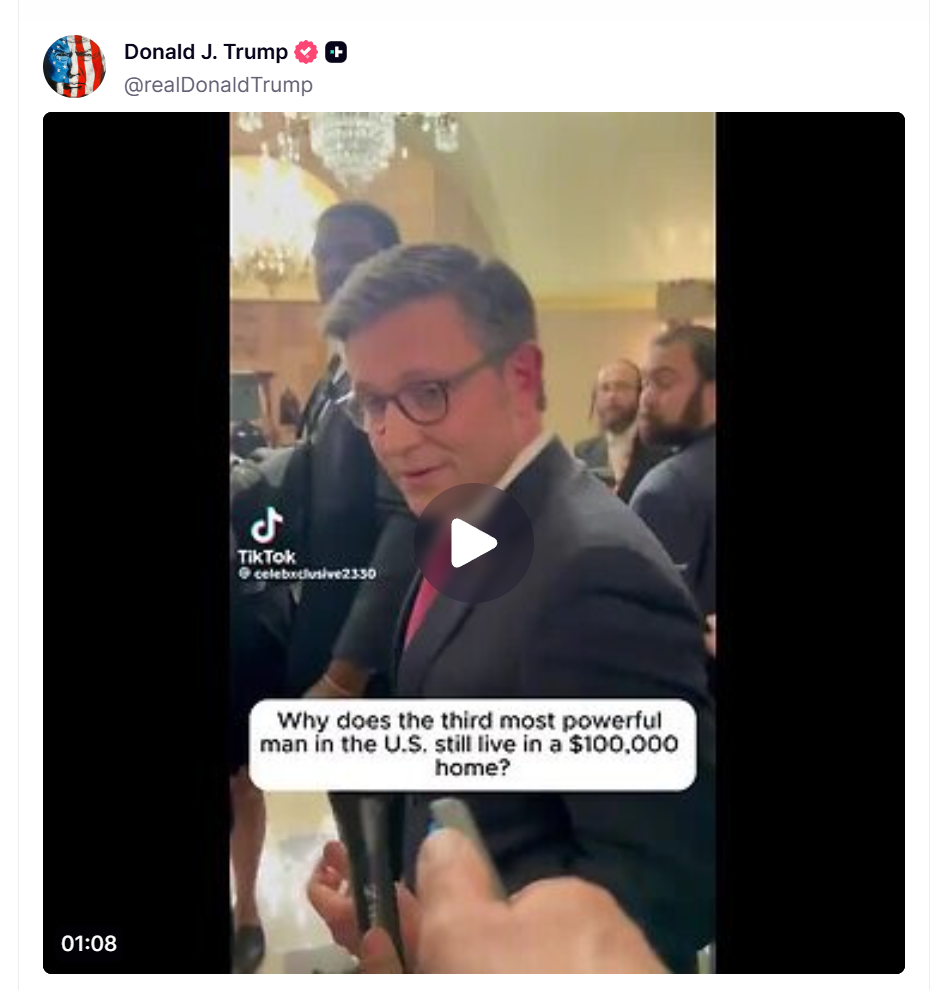The height and width of the screenshot is (990, 945).
Task: Click the left black letterbox area of video
Action: (136, 543)
